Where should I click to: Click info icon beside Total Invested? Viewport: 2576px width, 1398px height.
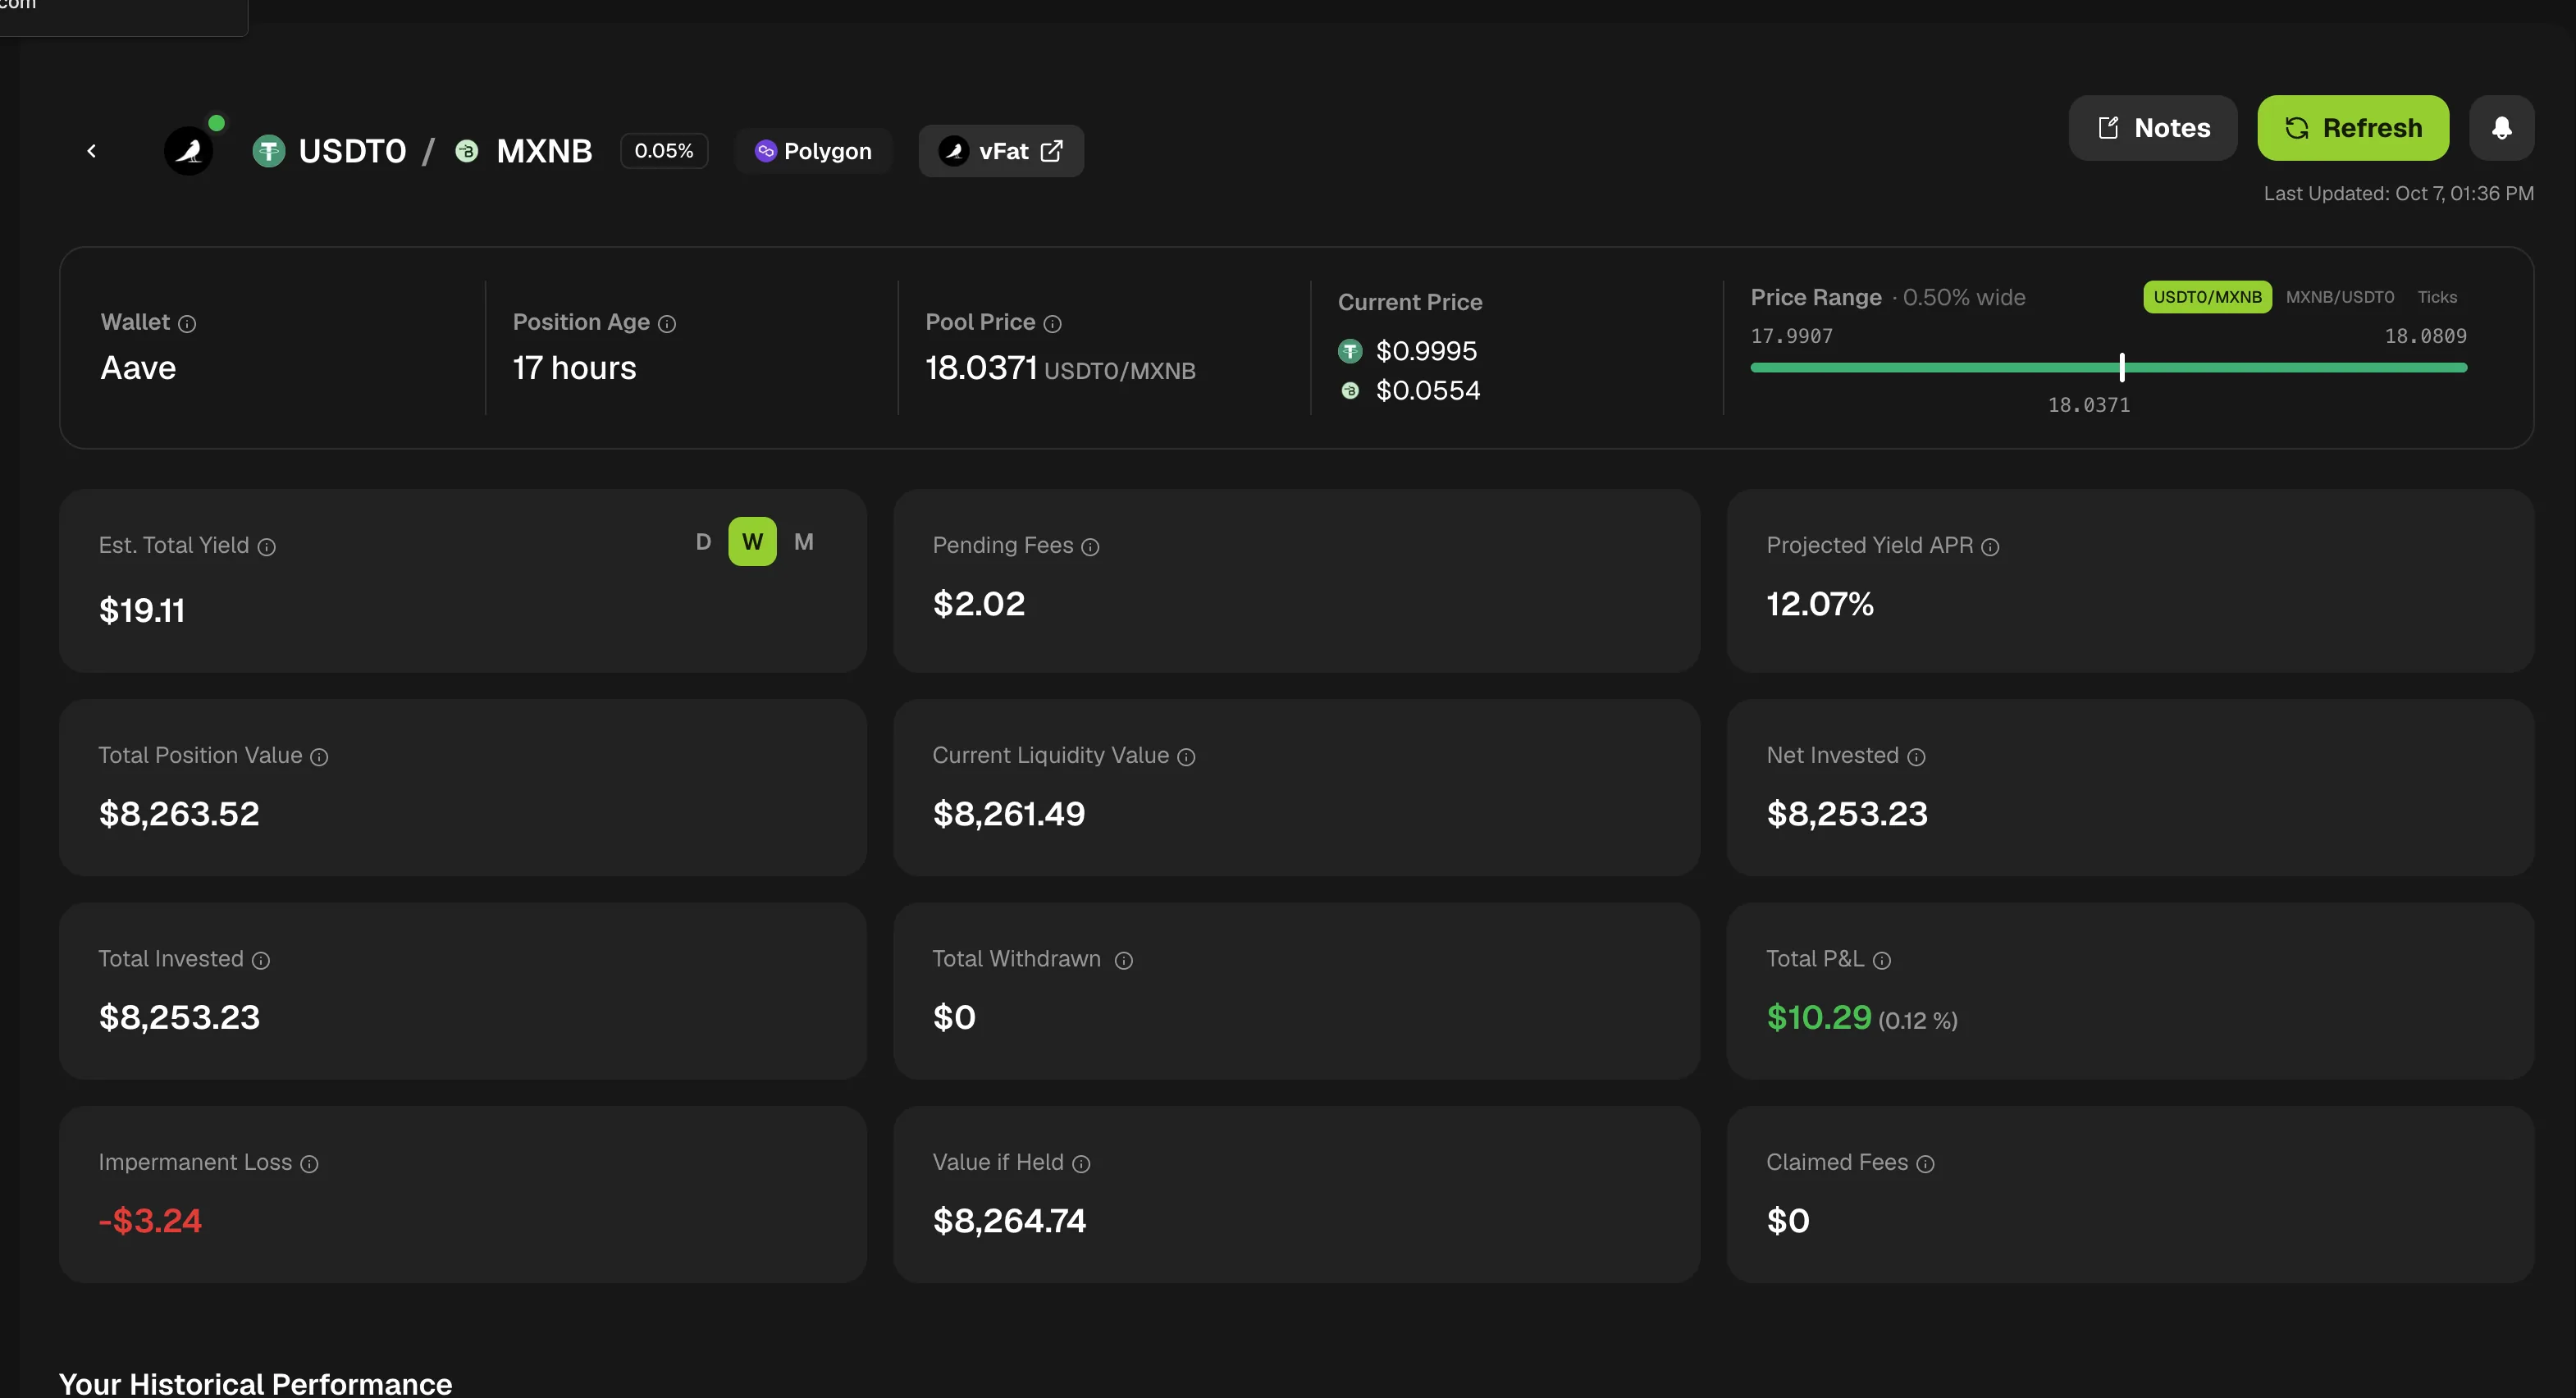[261, 960]
